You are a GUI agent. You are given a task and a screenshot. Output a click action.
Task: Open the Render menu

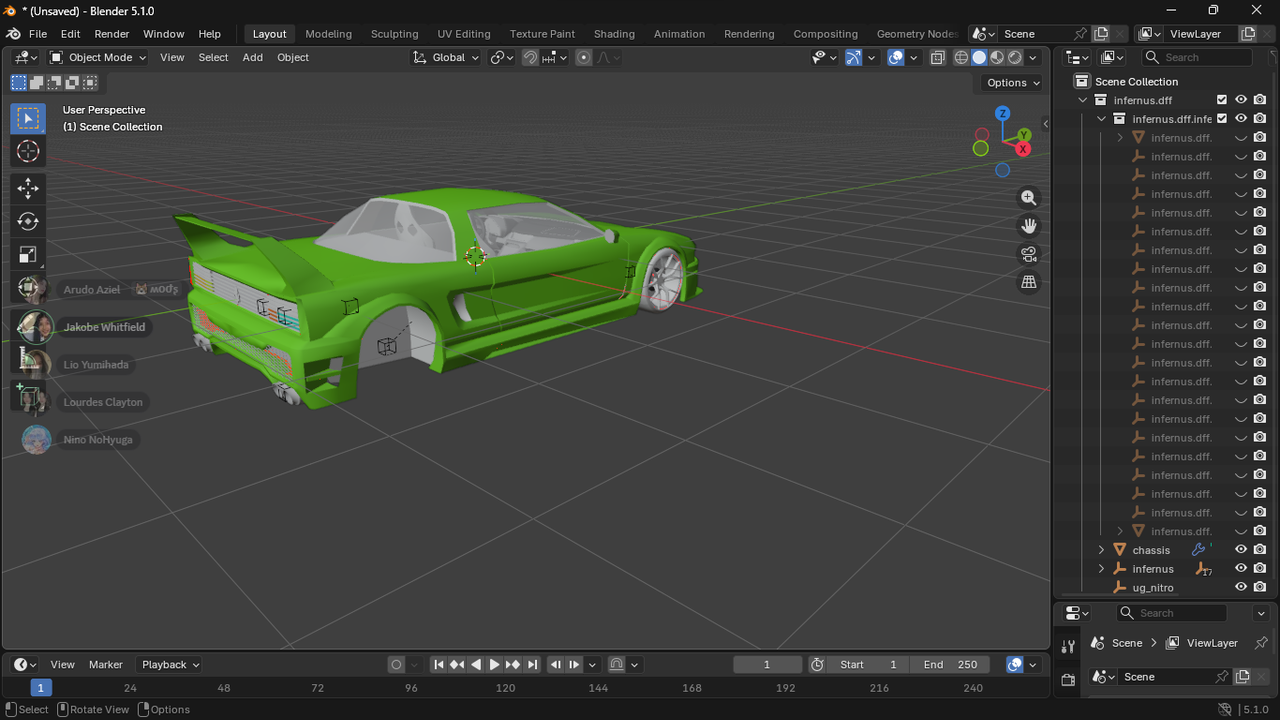tap(112, 34)
